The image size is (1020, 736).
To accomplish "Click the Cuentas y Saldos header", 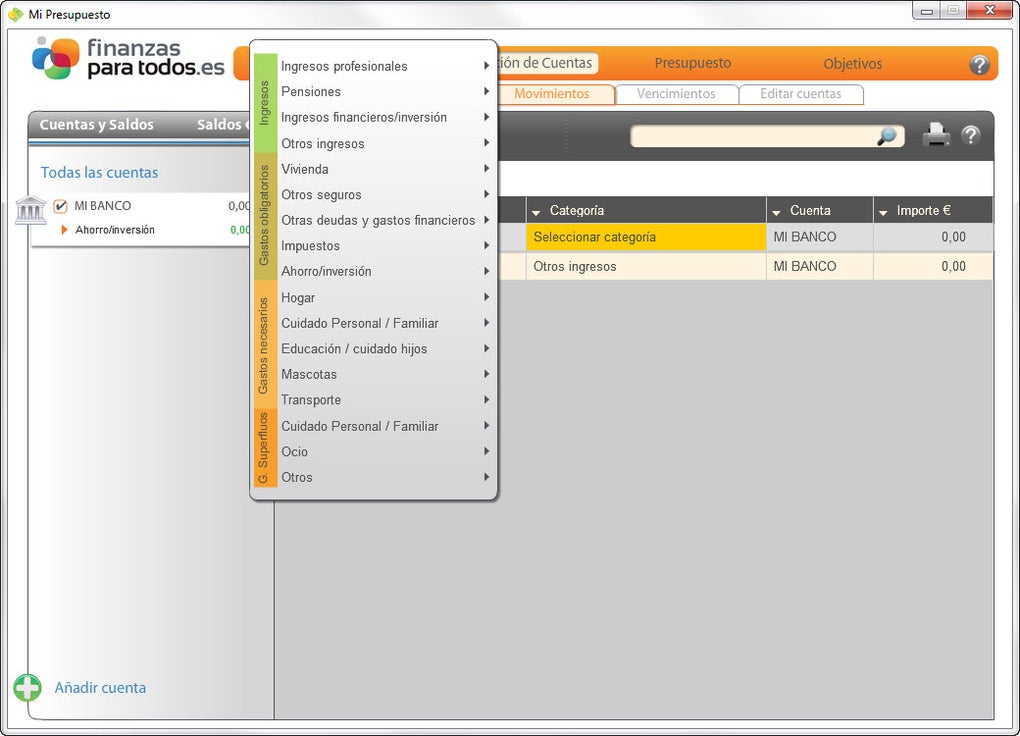I will point(96,124).
